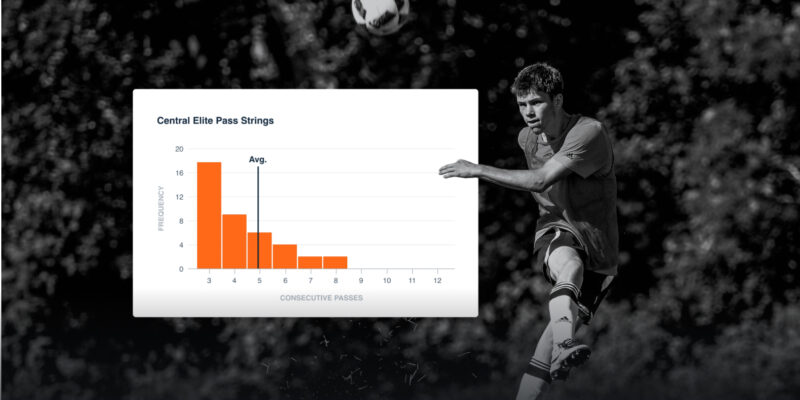Click the y-axis tick label 20
800x400 pixels.
(179, 149)
